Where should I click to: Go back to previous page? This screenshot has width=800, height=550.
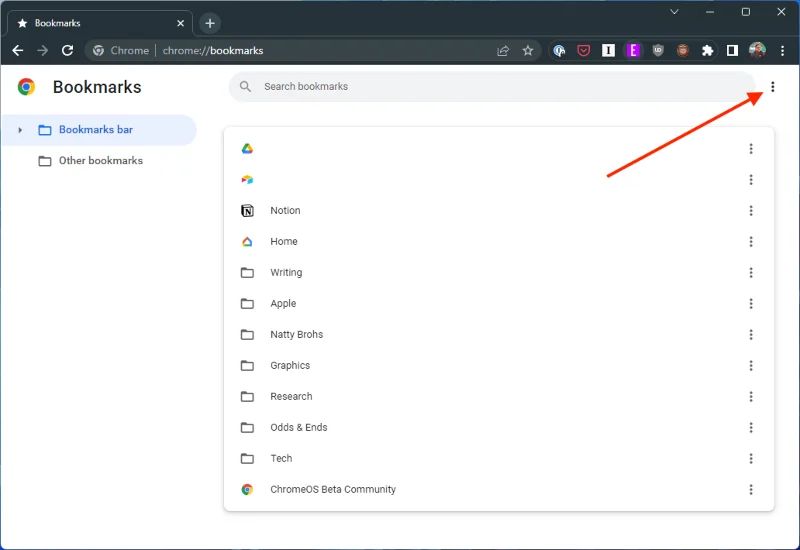point(17,50)
